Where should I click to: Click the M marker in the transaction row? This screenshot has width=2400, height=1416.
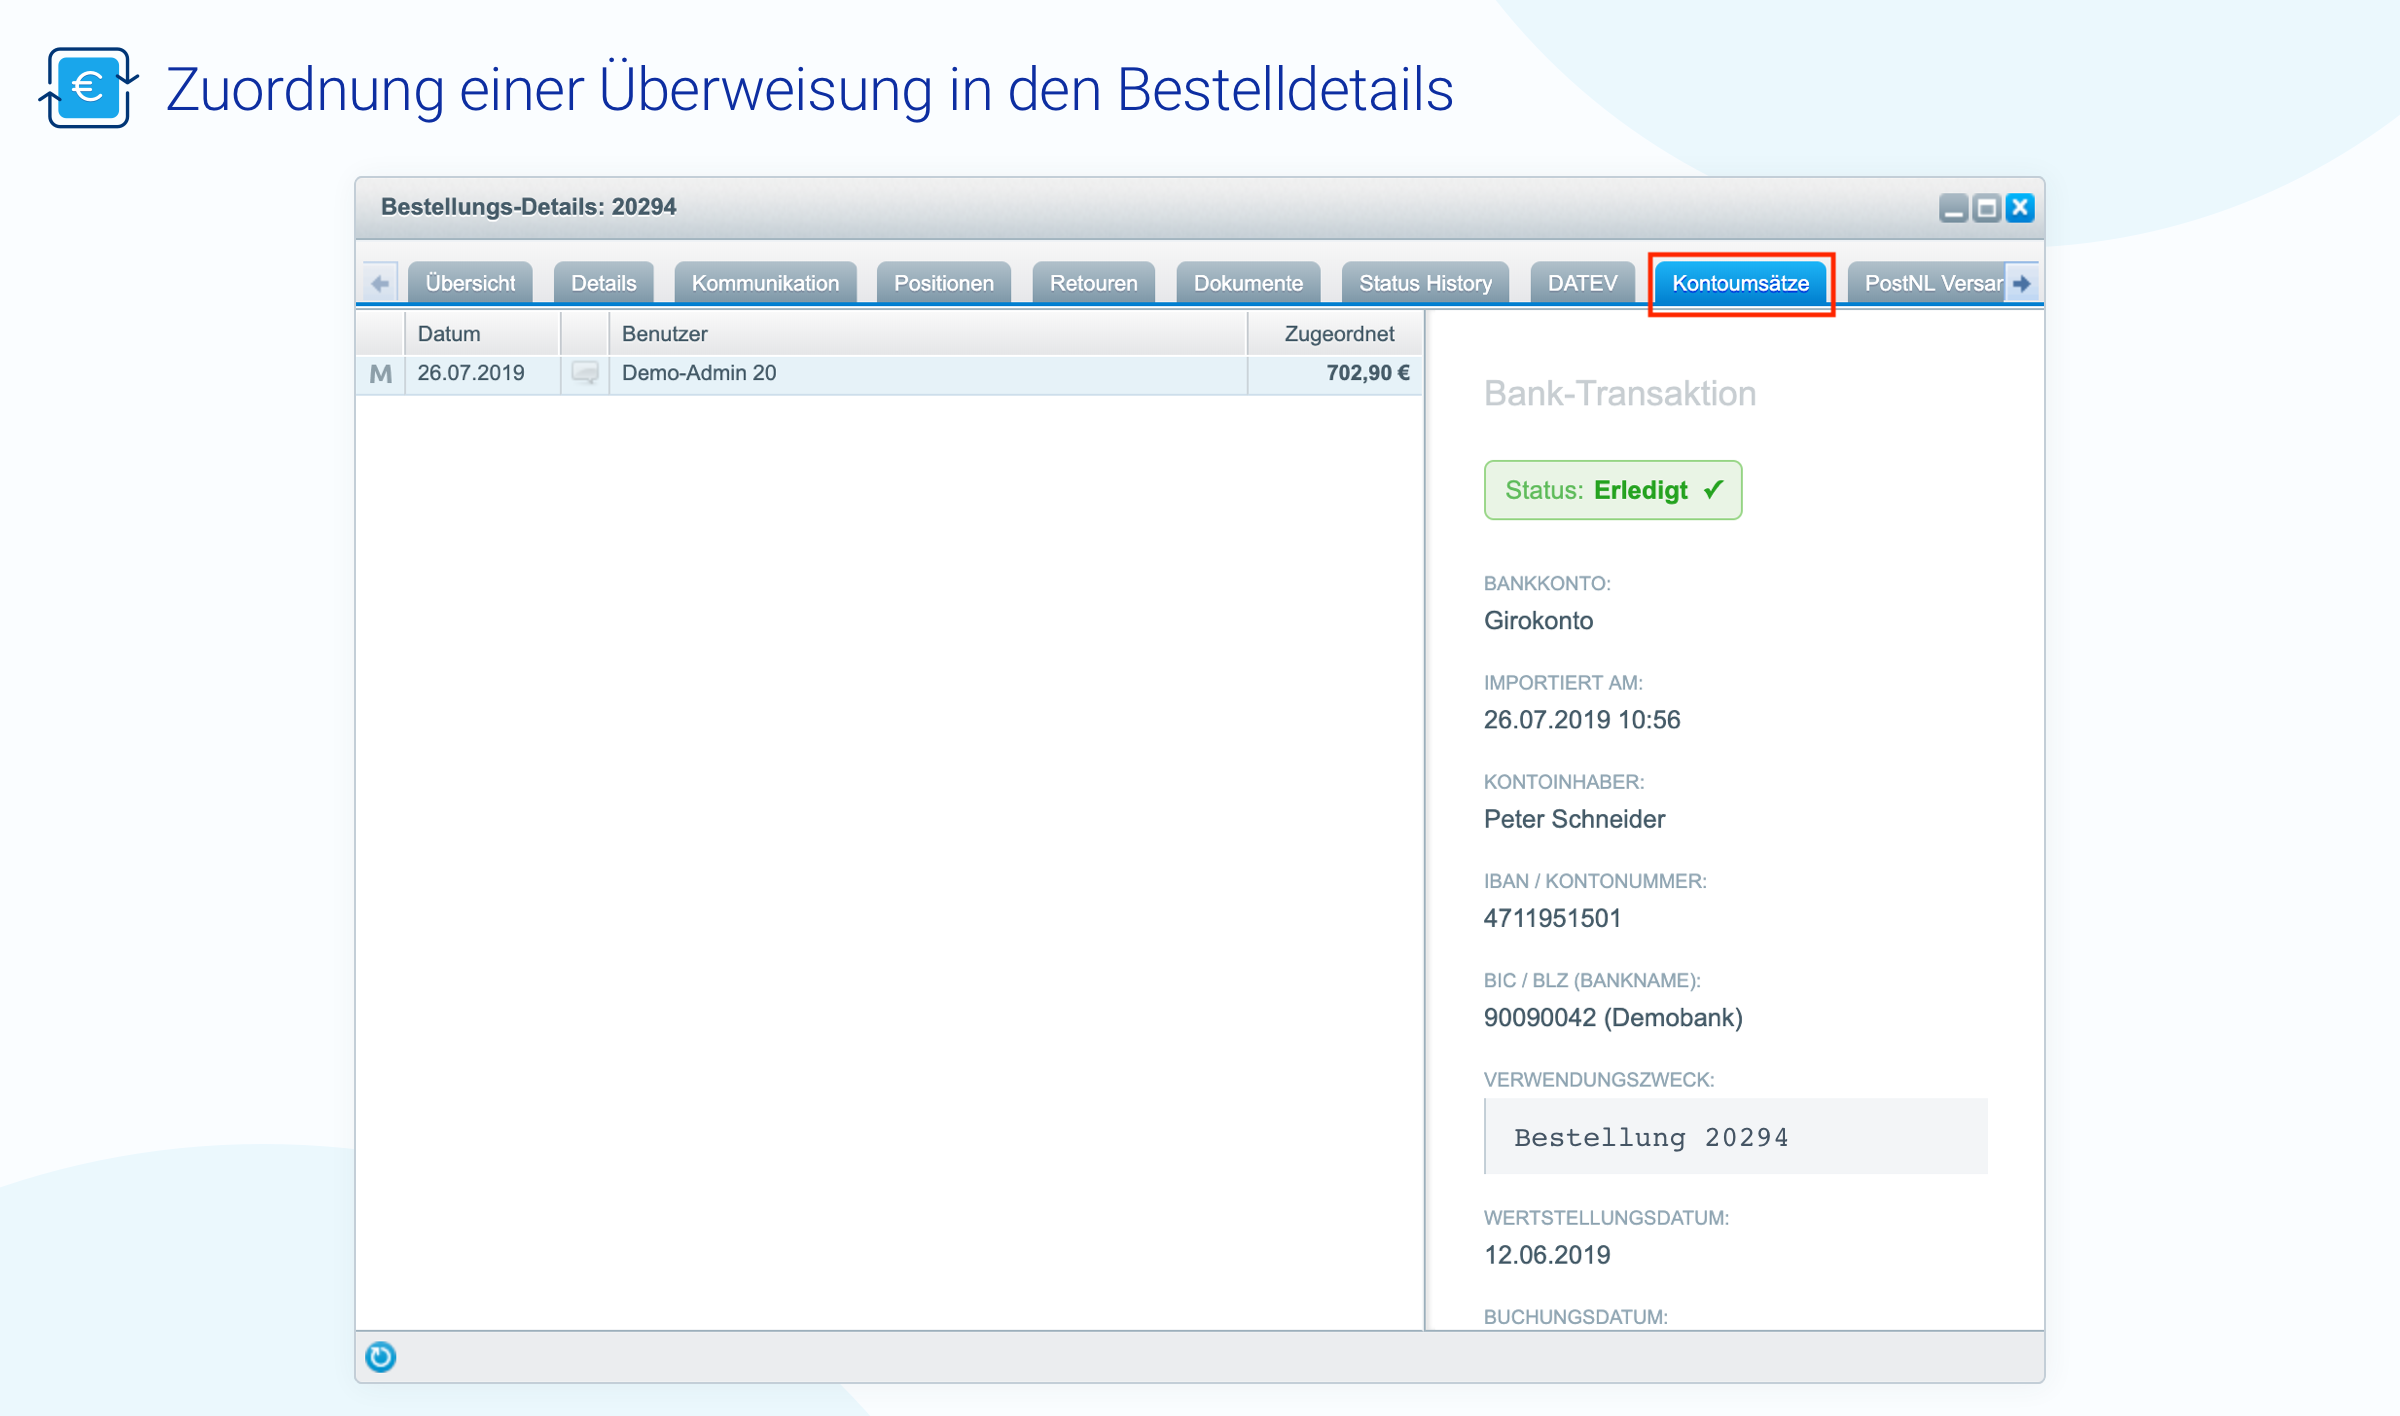point(380,374)
